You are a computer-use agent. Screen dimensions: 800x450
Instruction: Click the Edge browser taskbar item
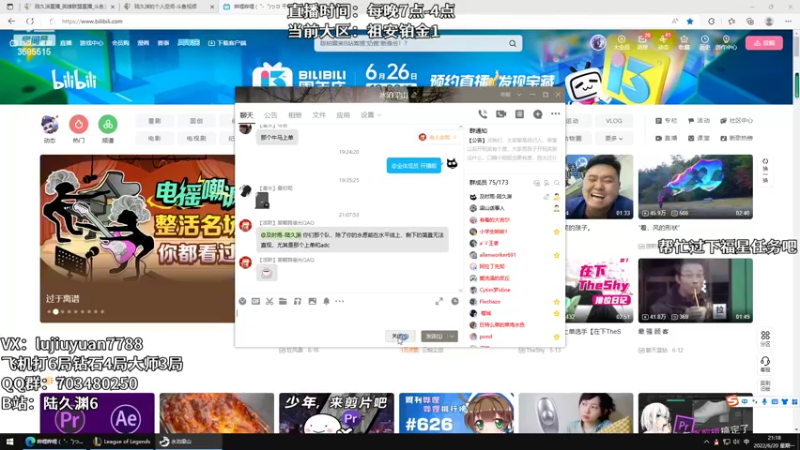(x=56, y=442)
